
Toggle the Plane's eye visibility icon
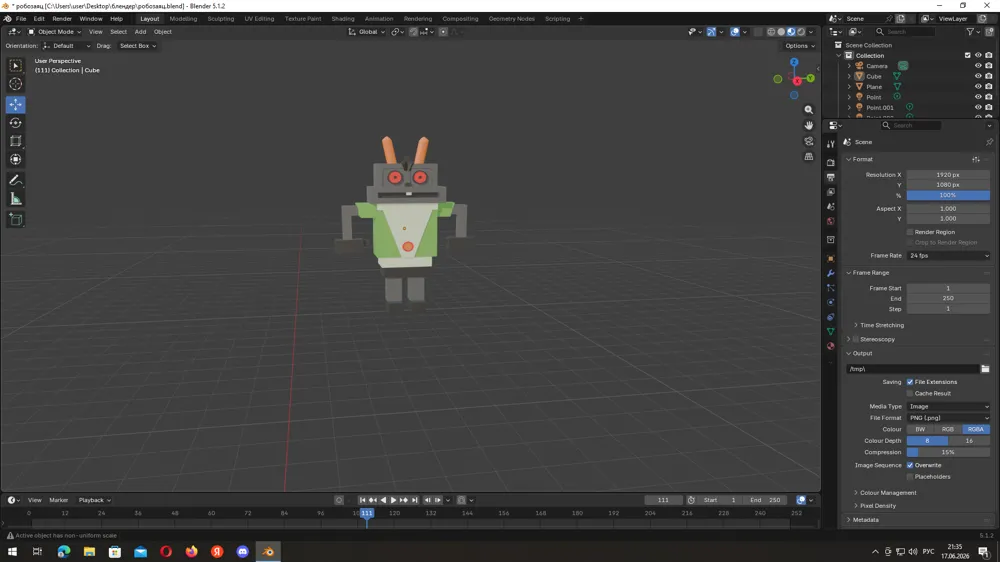coord(978,86)
